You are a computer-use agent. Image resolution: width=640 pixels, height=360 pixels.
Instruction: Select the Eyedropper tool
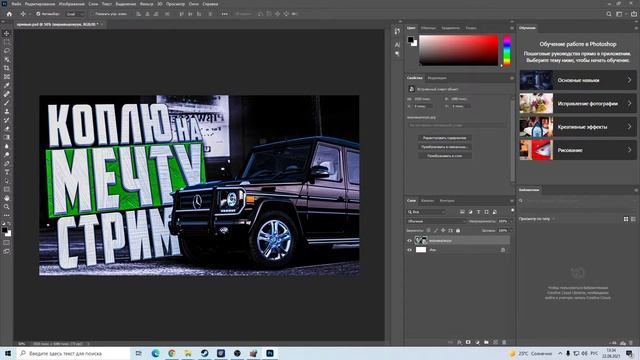7,85
